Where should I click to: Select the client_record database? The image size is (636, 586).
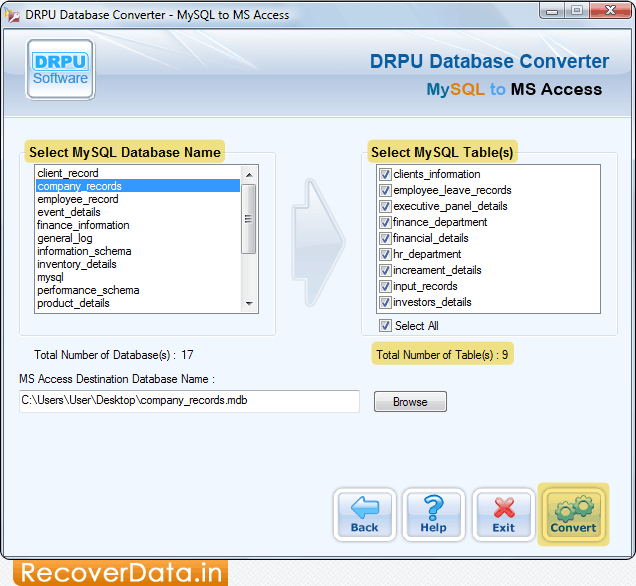(x=68, y=173)
